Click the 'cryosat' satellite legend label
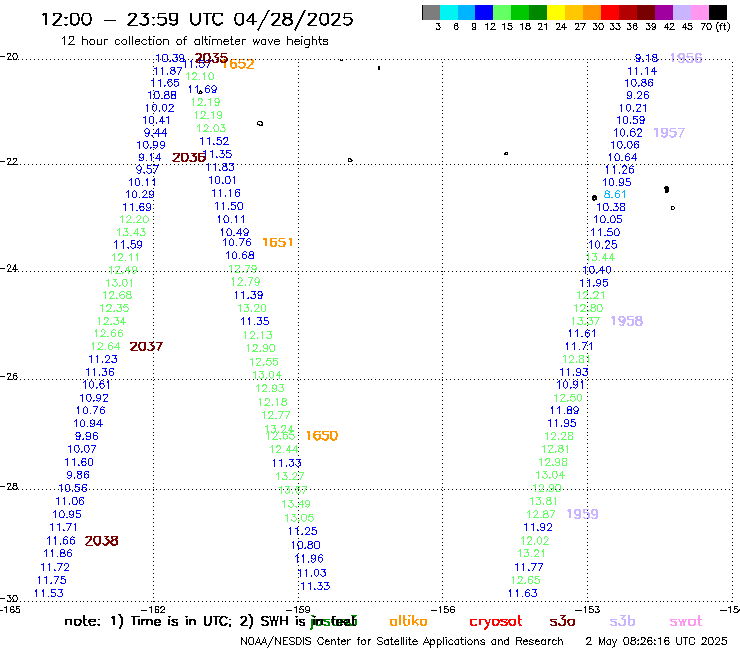 496,622
